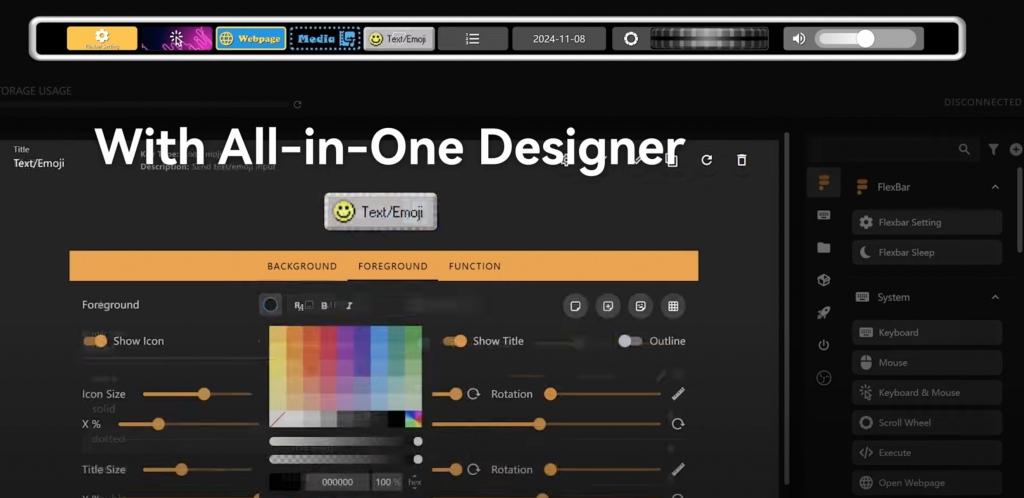The width and height of the screenshot is (1024, 498).
Task: Click the ruler icon beside Icon Rotation
Action: coord(679,394)
